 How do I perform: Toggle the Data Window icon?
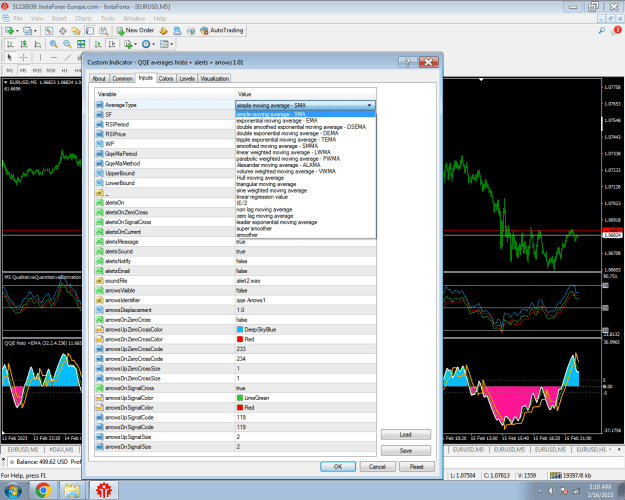pos(63,31)
